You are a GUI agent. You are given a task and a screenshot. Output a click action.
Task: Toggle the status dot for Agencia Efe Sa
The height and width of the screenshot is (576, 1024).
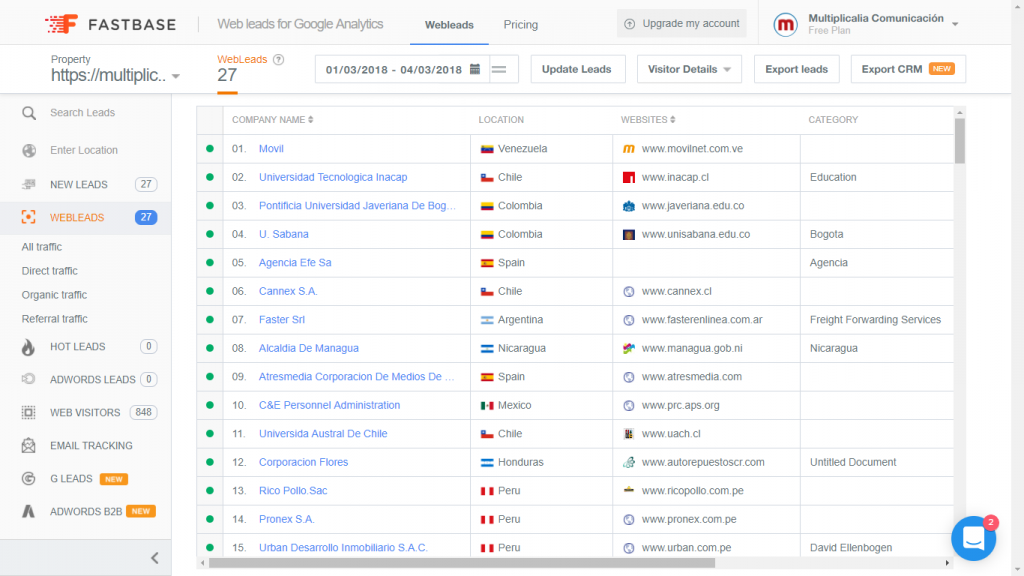point(210,263)
